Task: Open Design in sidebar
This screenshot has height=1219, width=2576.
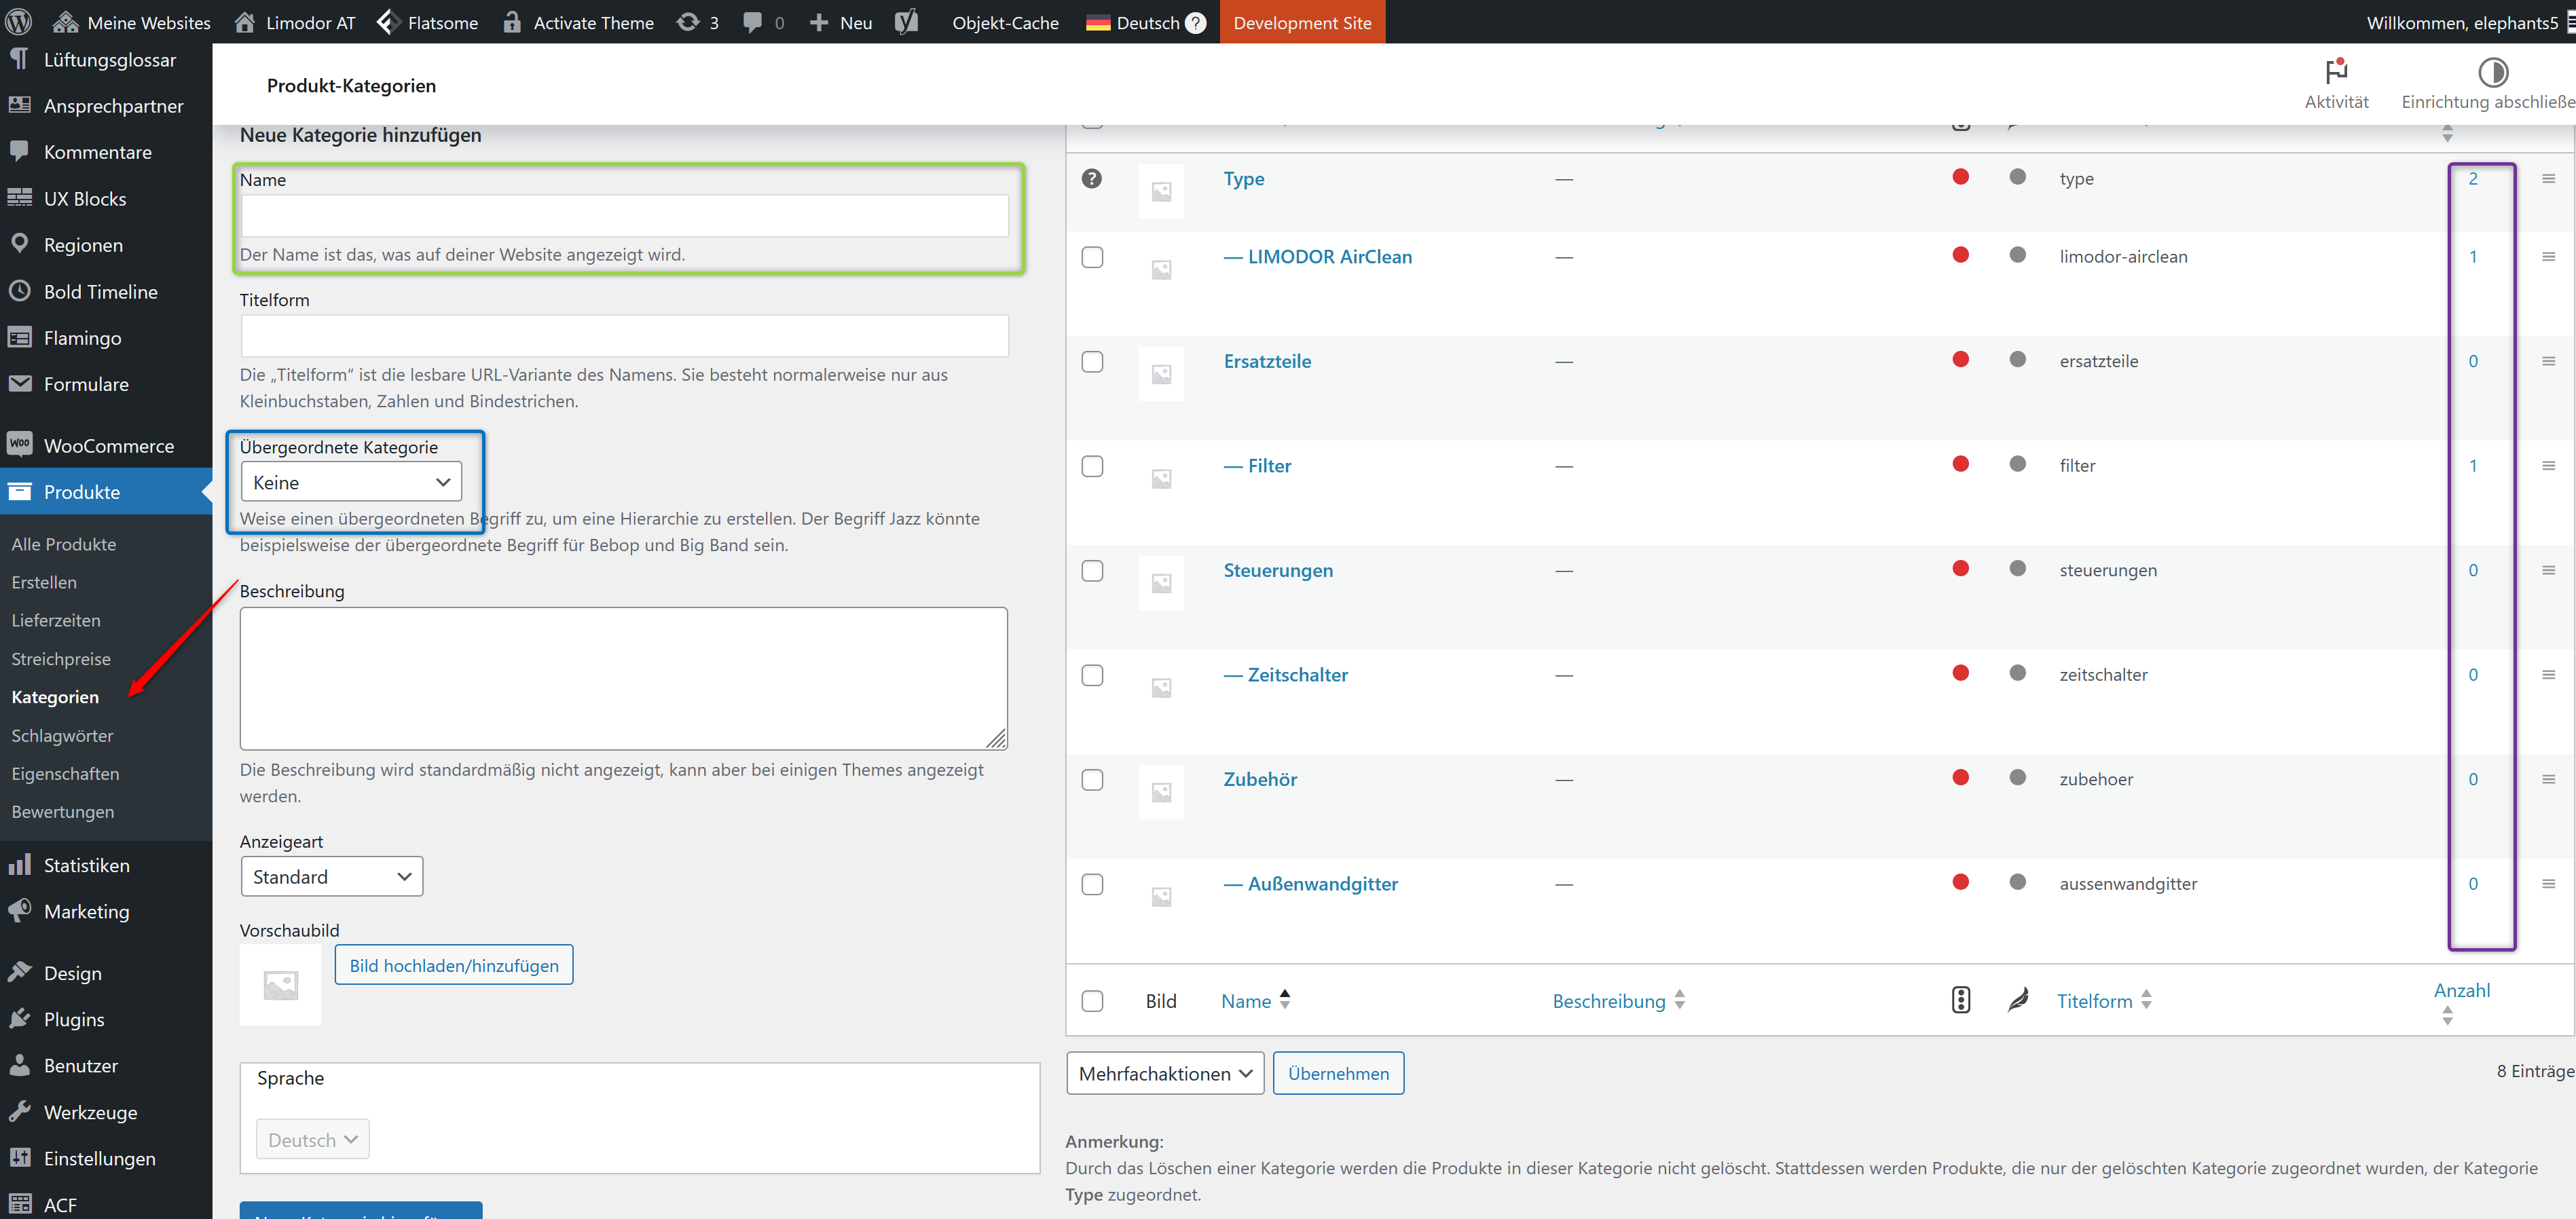Action: [x=72, y=973]
